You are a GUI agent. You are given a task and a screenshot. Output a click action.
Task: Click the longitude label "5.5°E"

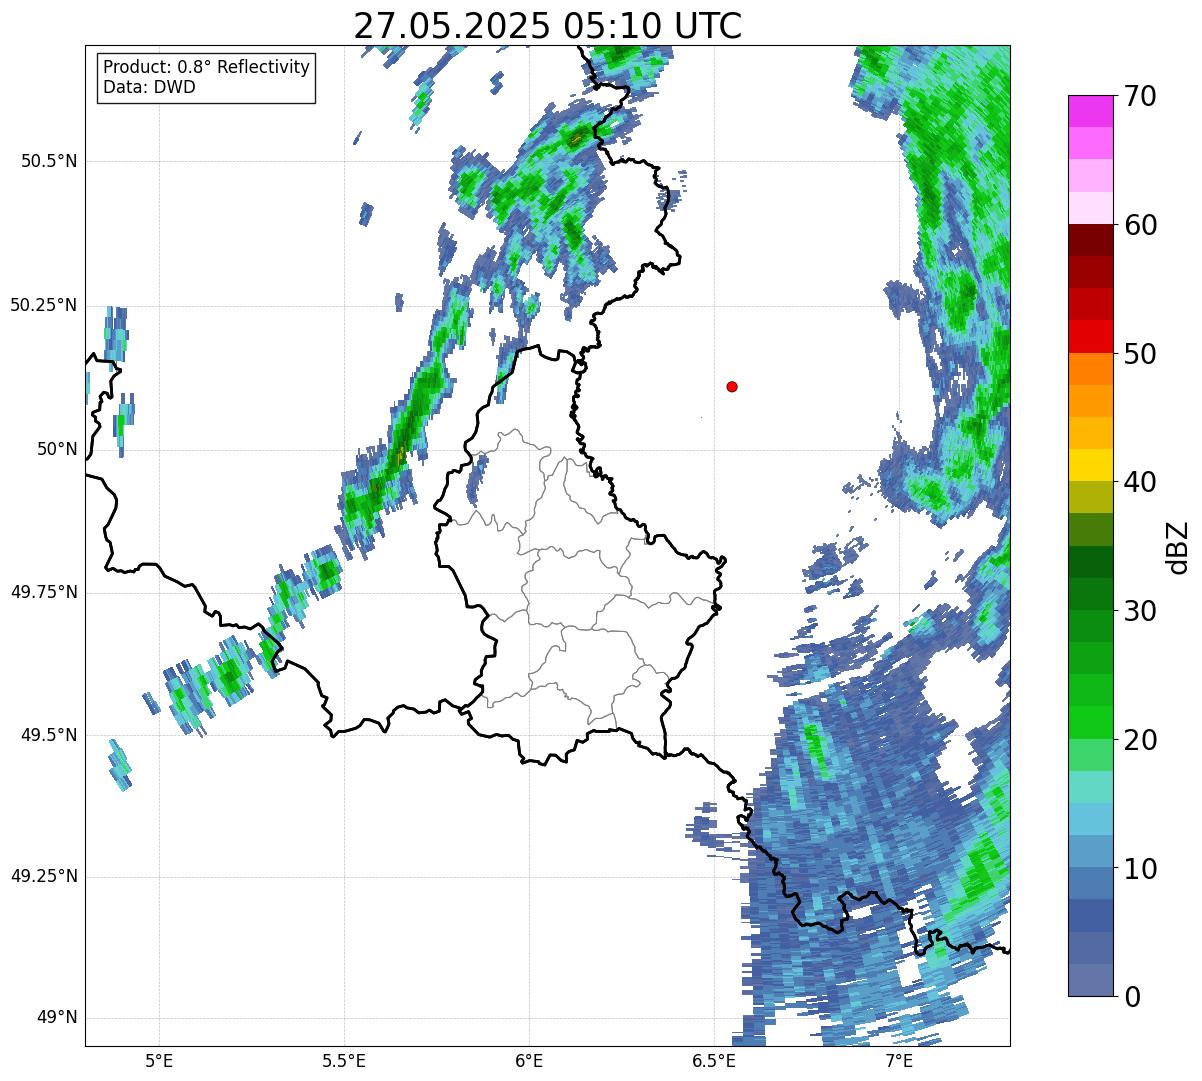[x=344, y=1060]
